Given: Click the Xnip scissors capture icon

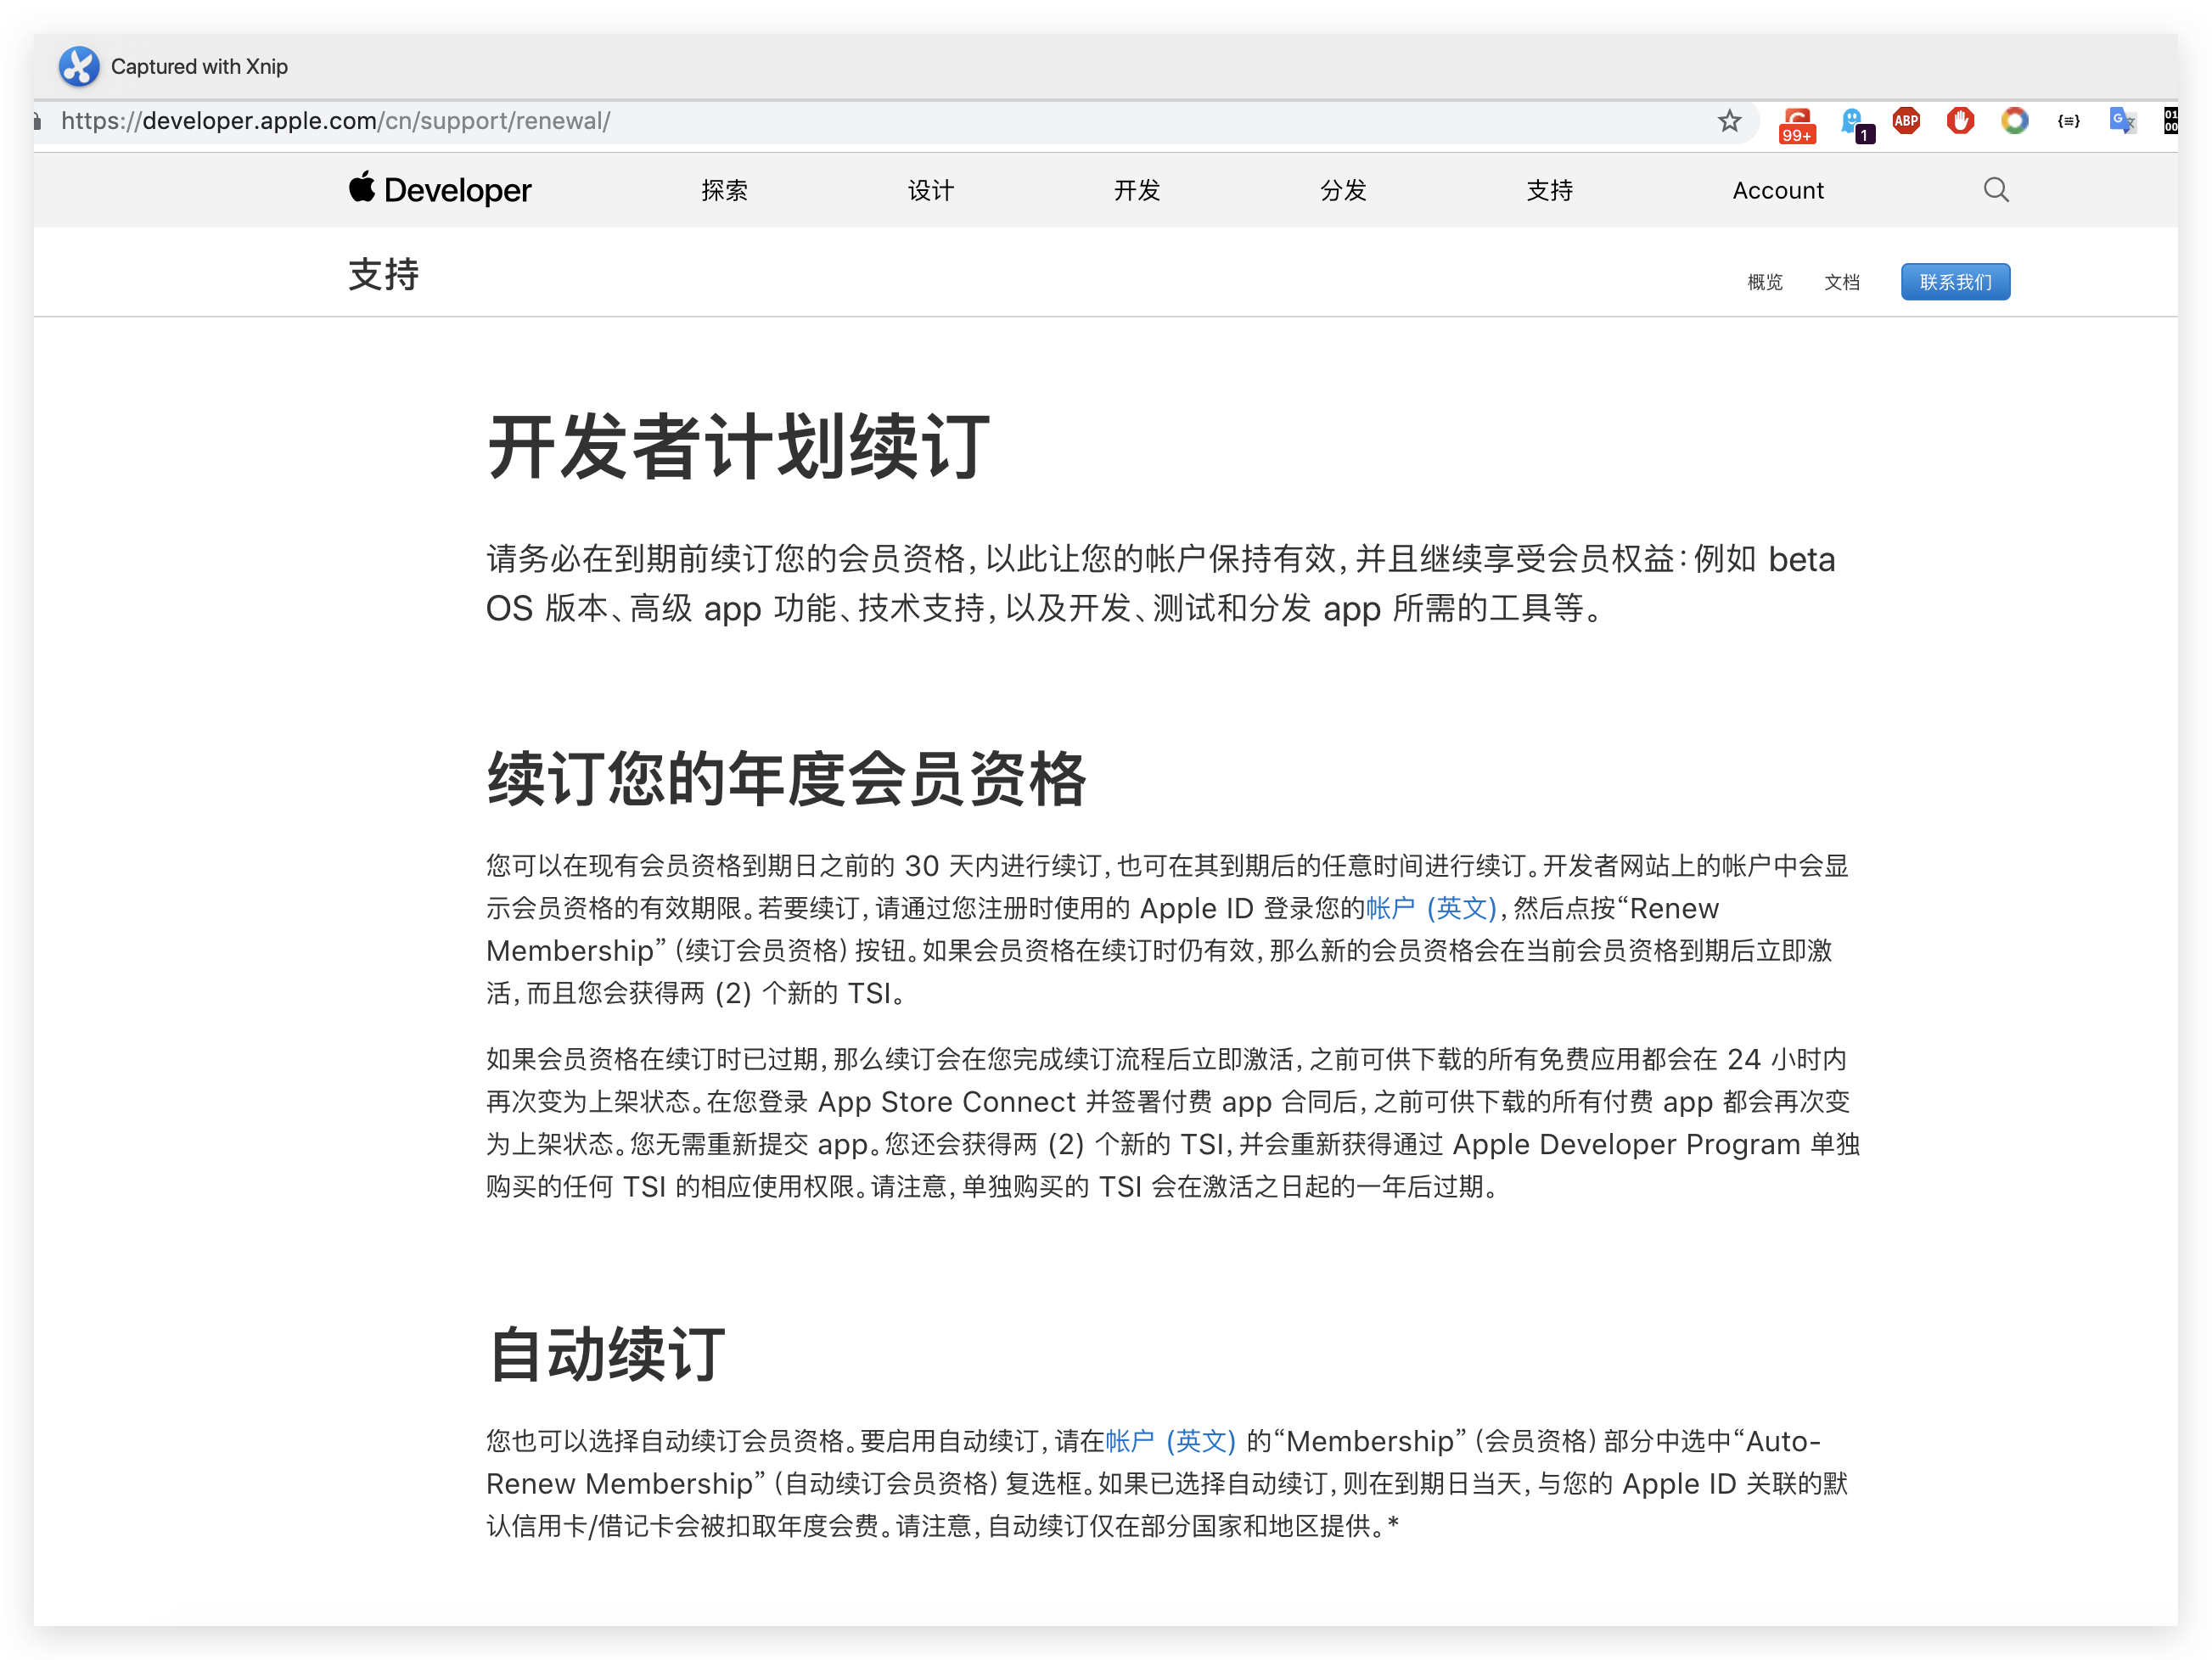Looking at the screenshot, I should pos(79,66).
